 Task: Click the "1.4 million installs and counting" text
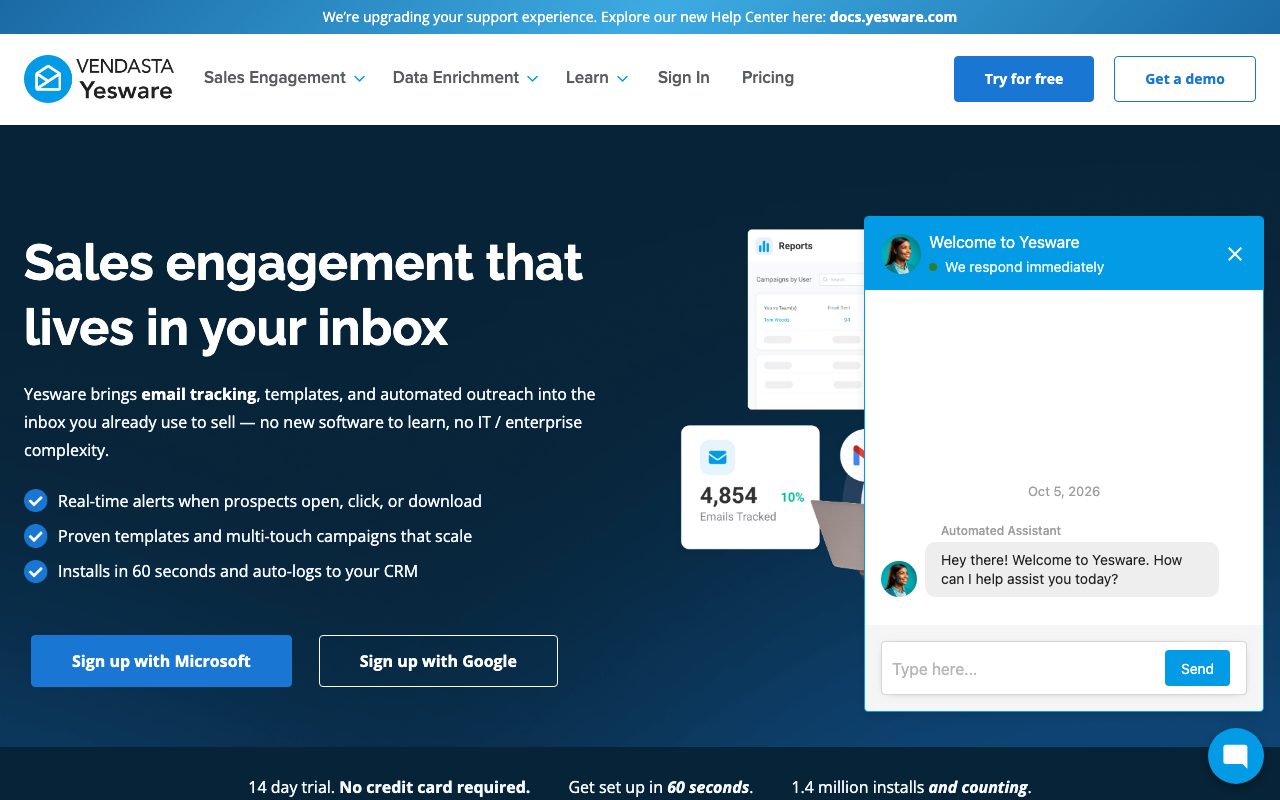pyautogui.click(x=911, y=787)
